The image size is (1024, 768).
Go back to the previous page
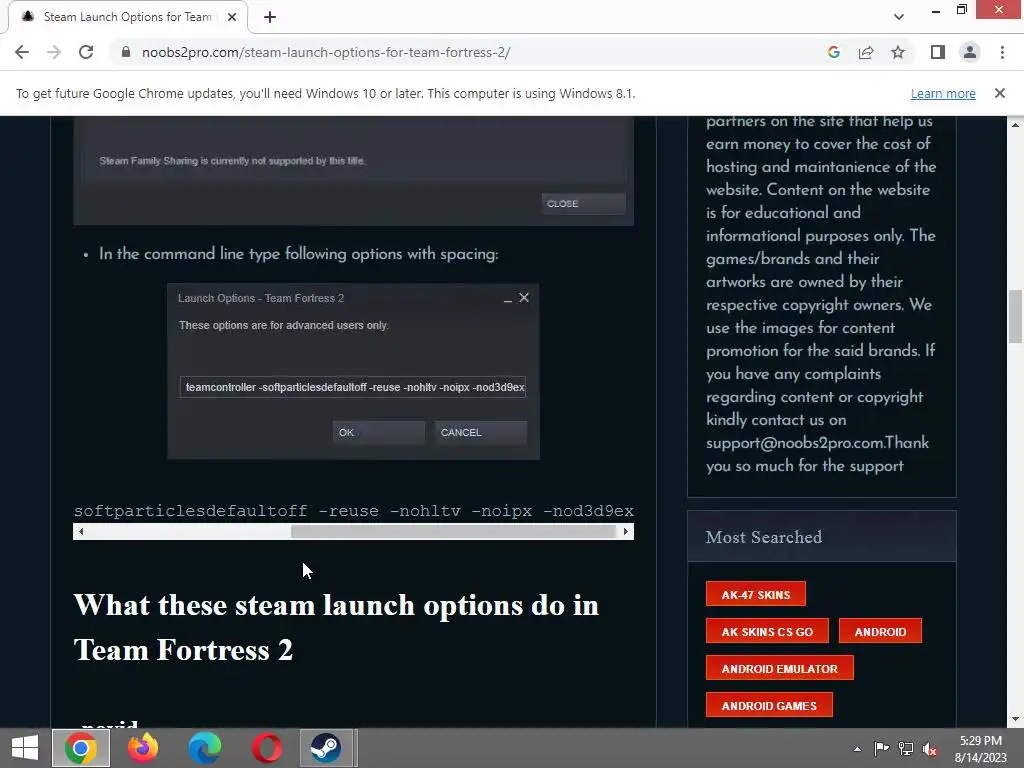click(22, 52)
